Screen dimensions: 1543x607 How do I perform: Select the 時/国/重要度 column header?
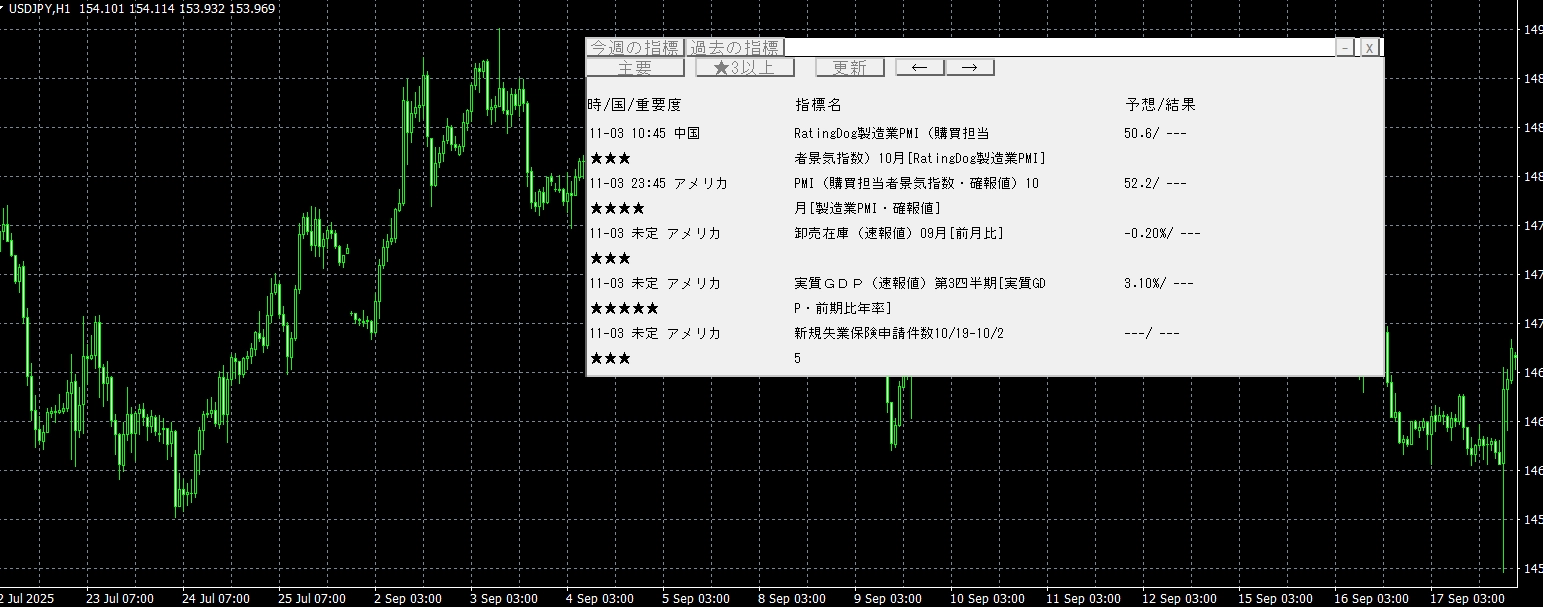(x=635, y=104)
